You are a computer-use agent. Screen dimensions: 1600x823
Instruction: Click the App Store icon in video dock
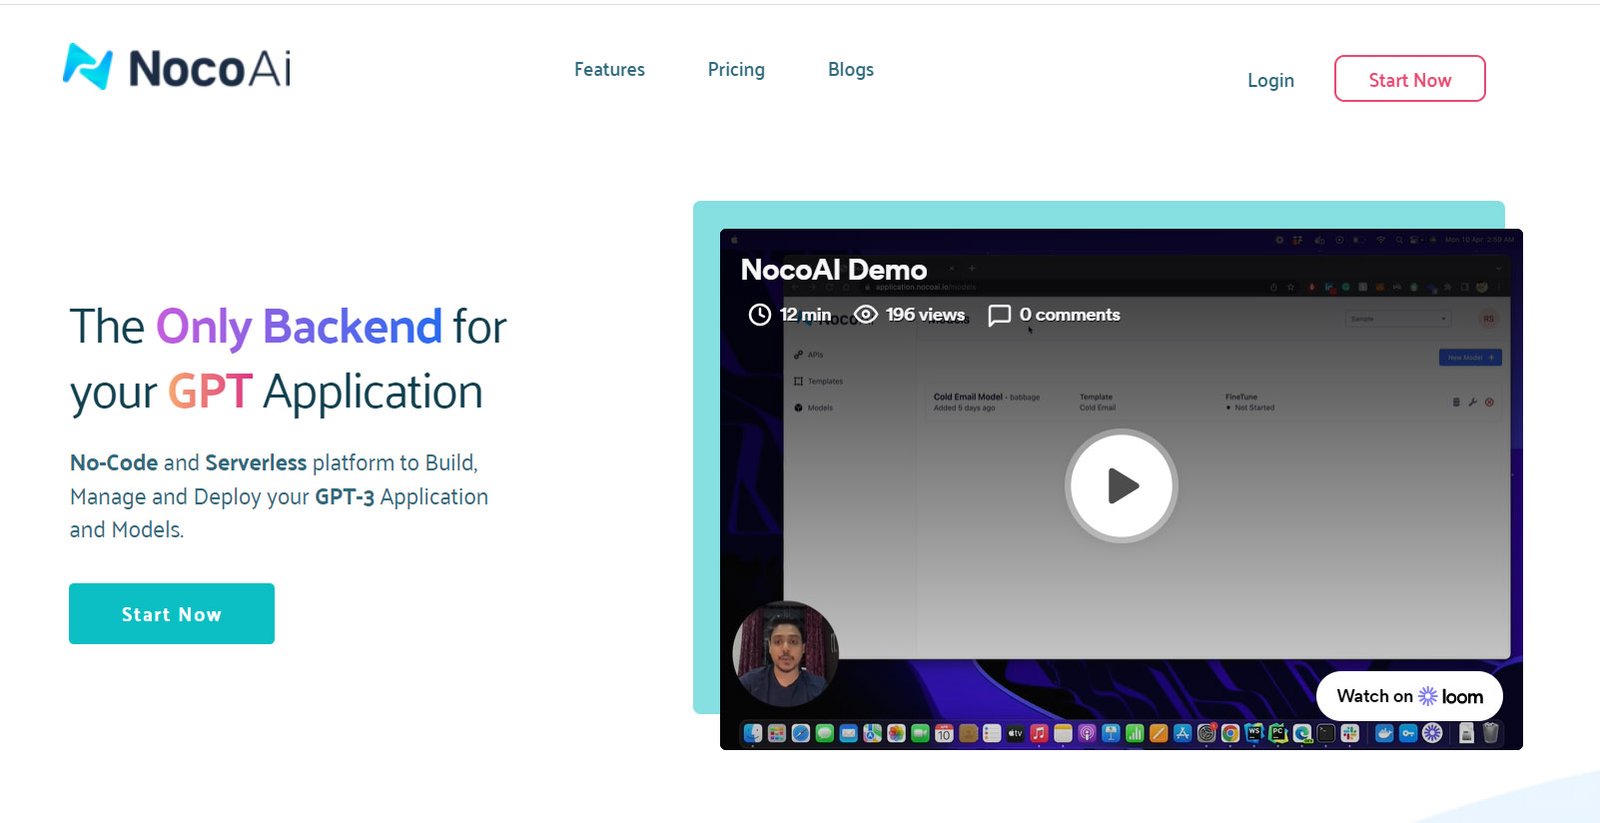click(x=1182, y=733)
